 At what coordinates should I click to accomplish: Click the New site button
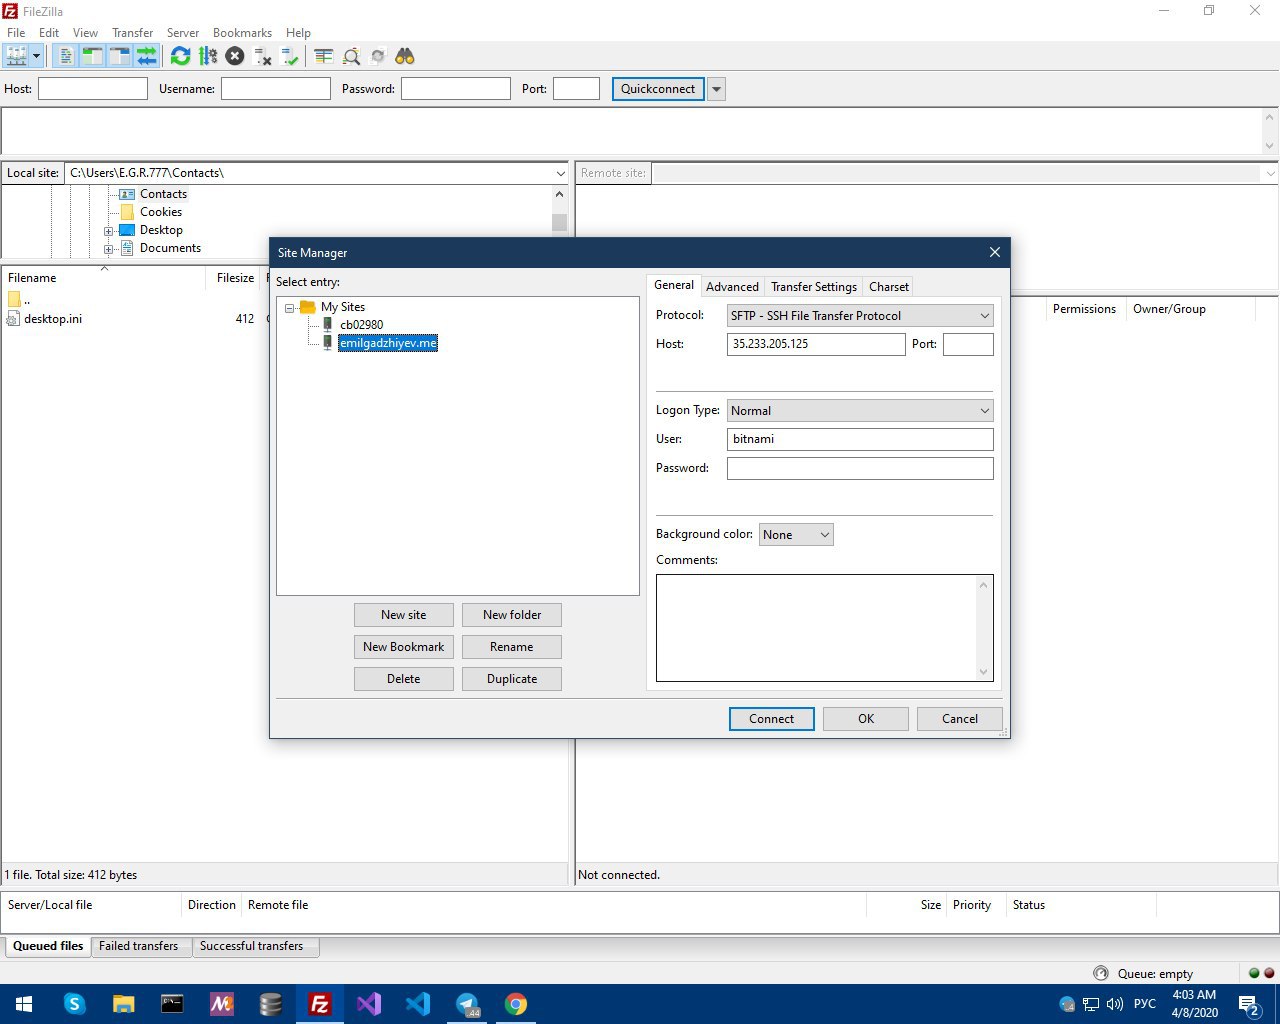click(x=404, y=615)
